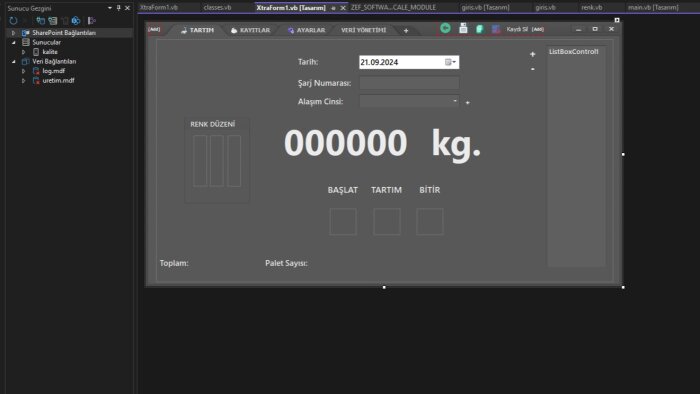The width and height of the screenshot is (700, 394).
Task: Click green back arrow icon in form header
Action: (x=445, y=28)
